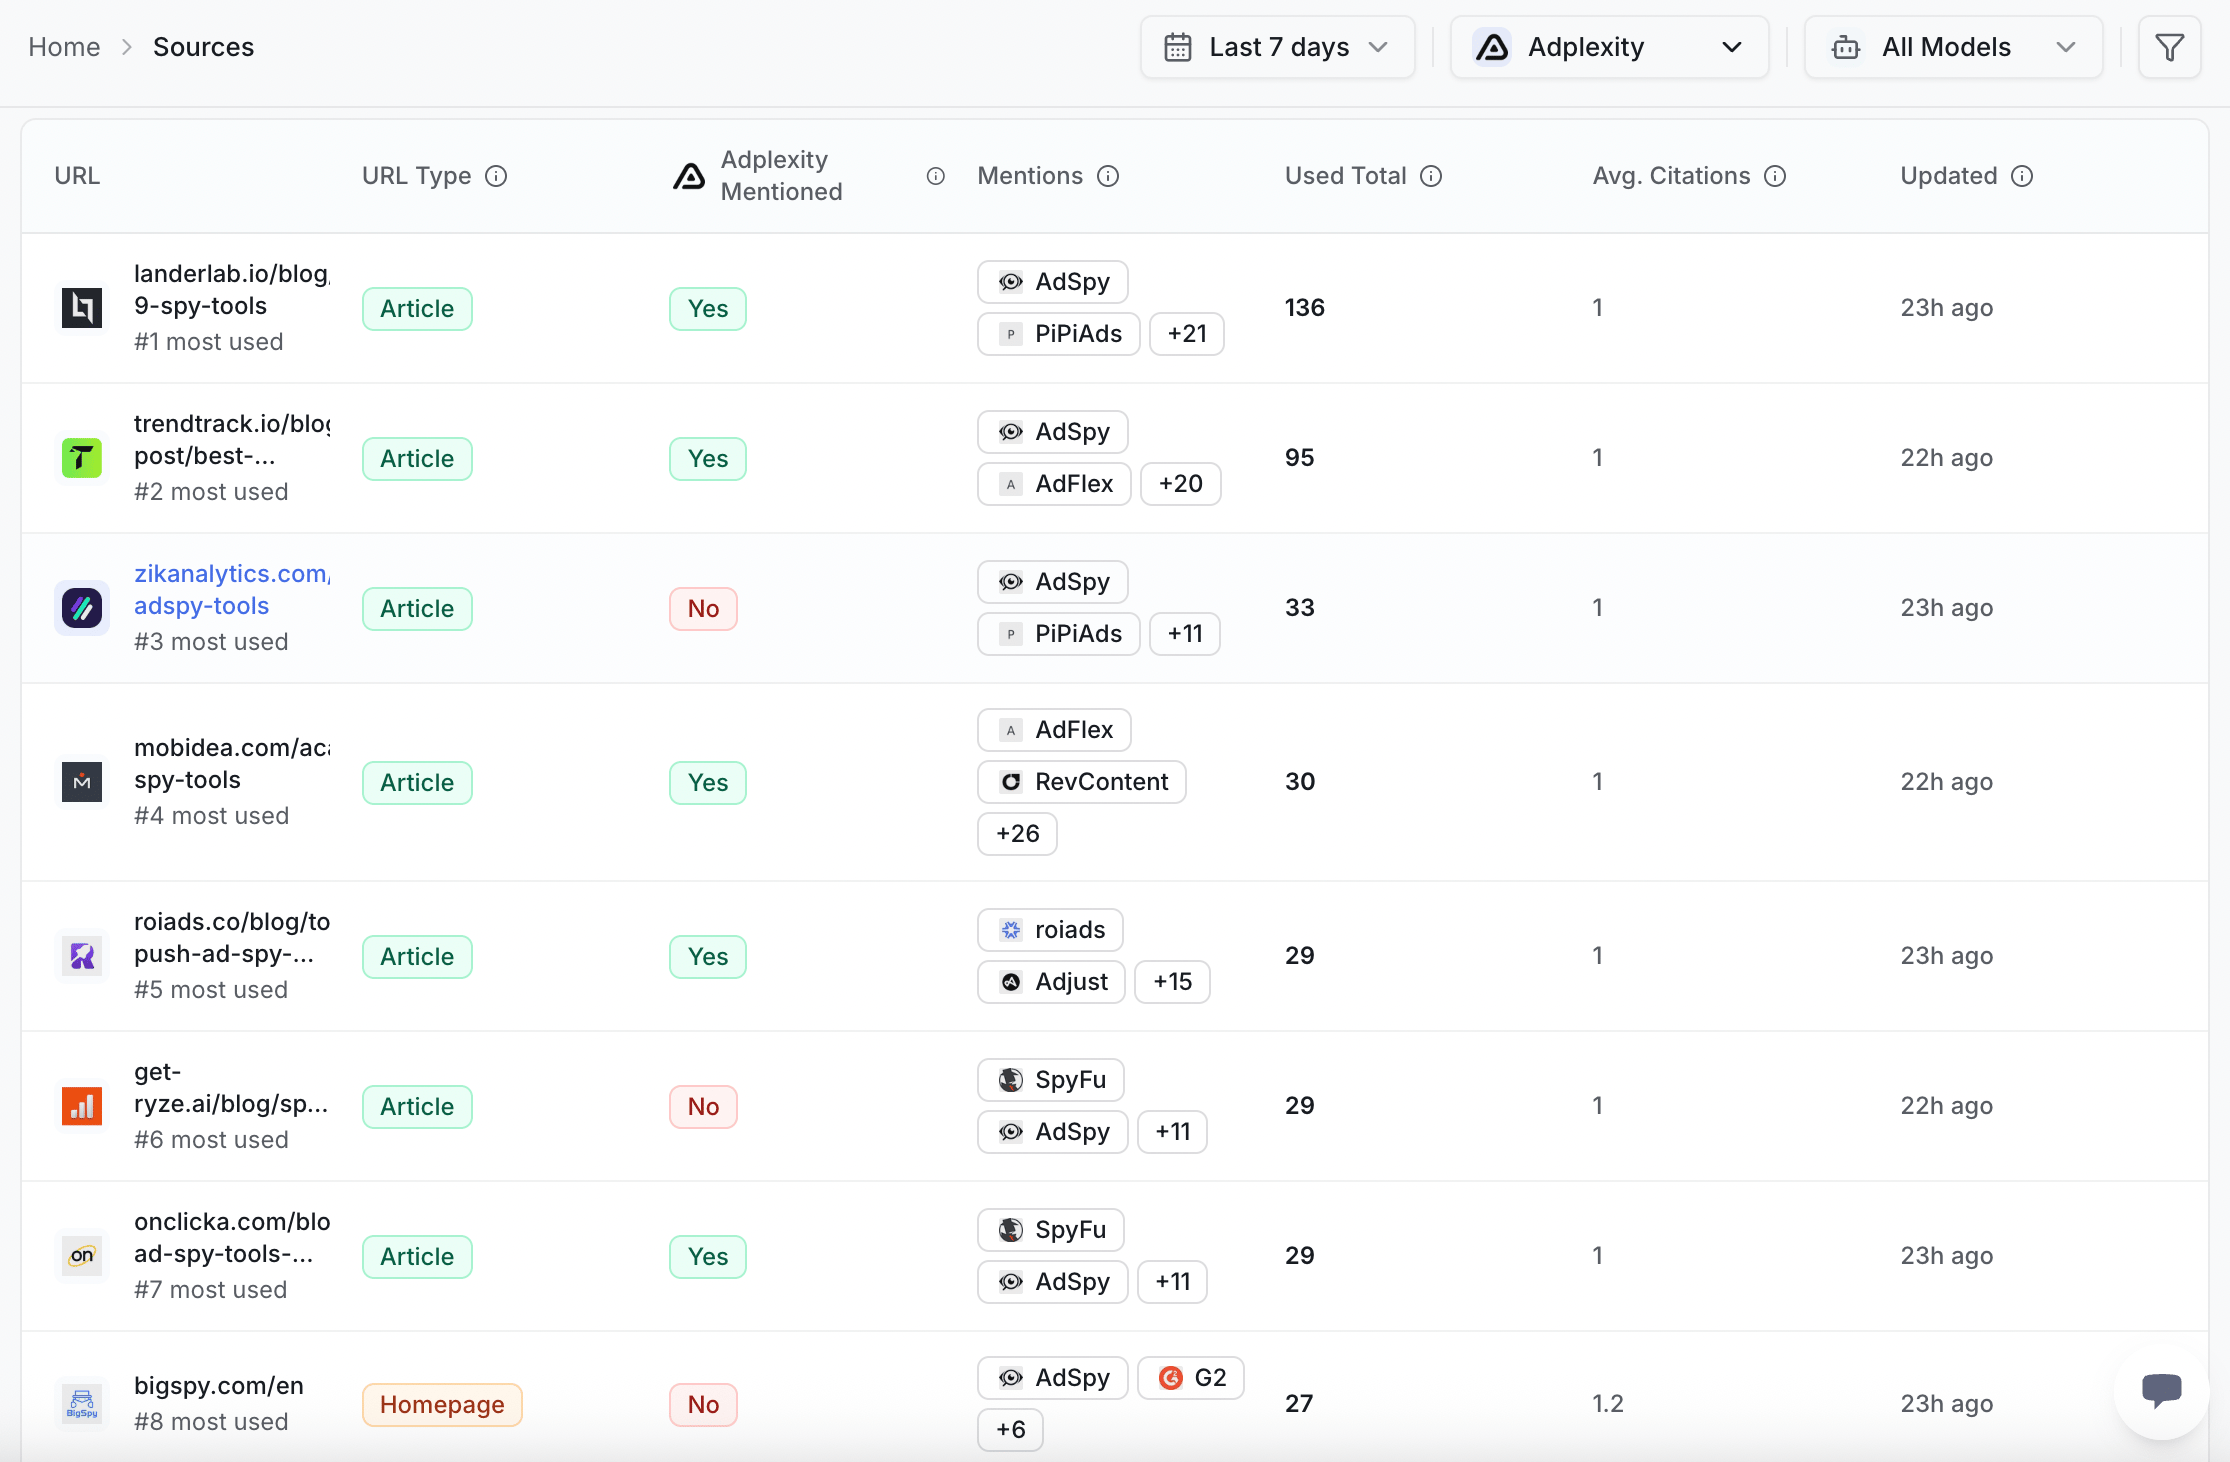2230x1462 pixels.
Task: Click the No badge in zikanalytics.com row
Action: (703, 609)
